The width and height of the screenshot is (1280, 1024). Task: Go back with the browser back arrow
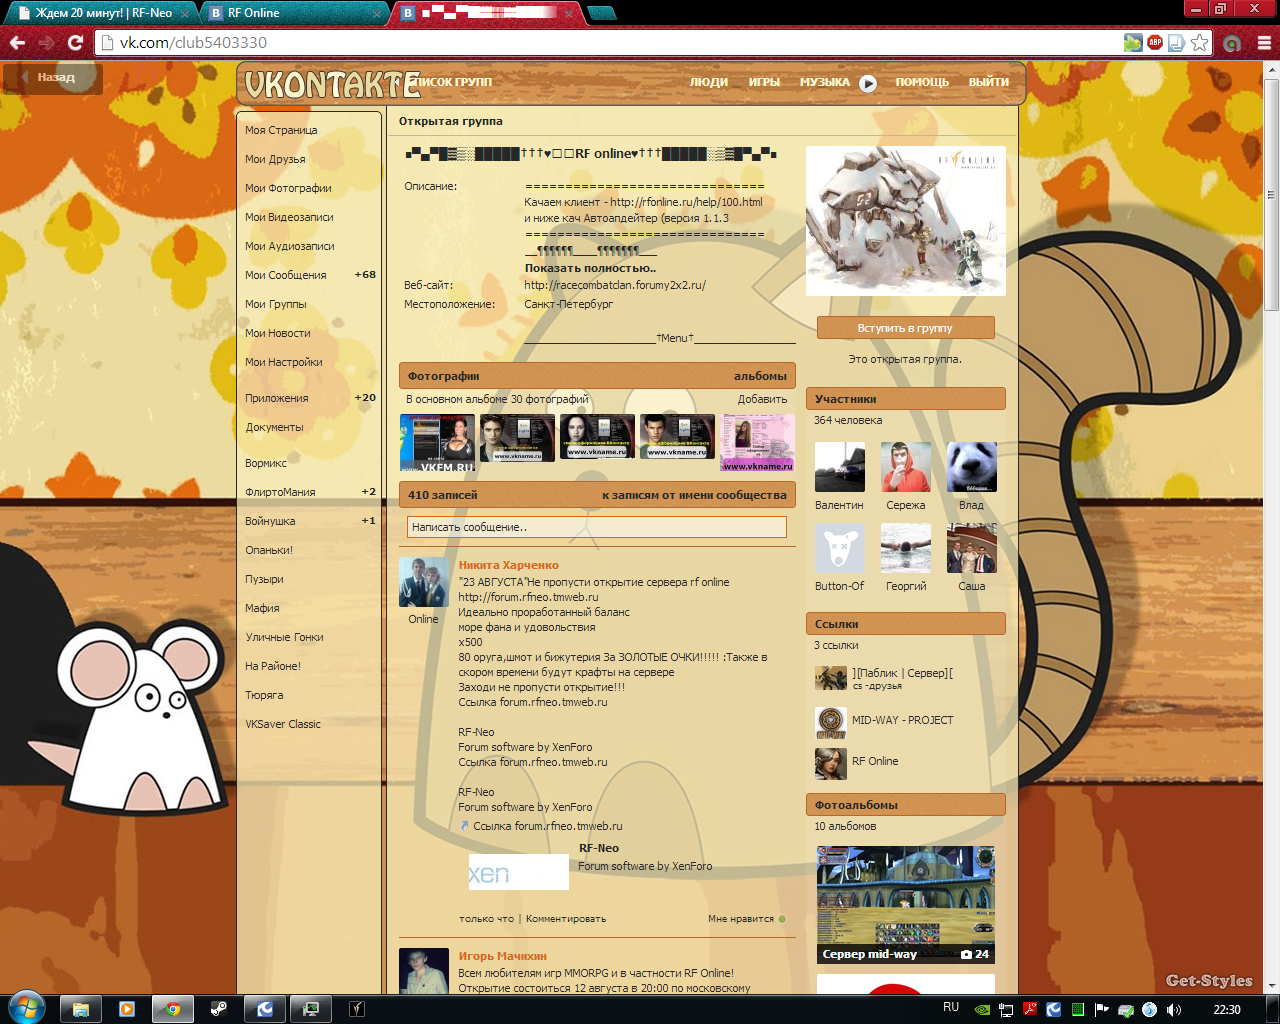click(x=17, y=43)
